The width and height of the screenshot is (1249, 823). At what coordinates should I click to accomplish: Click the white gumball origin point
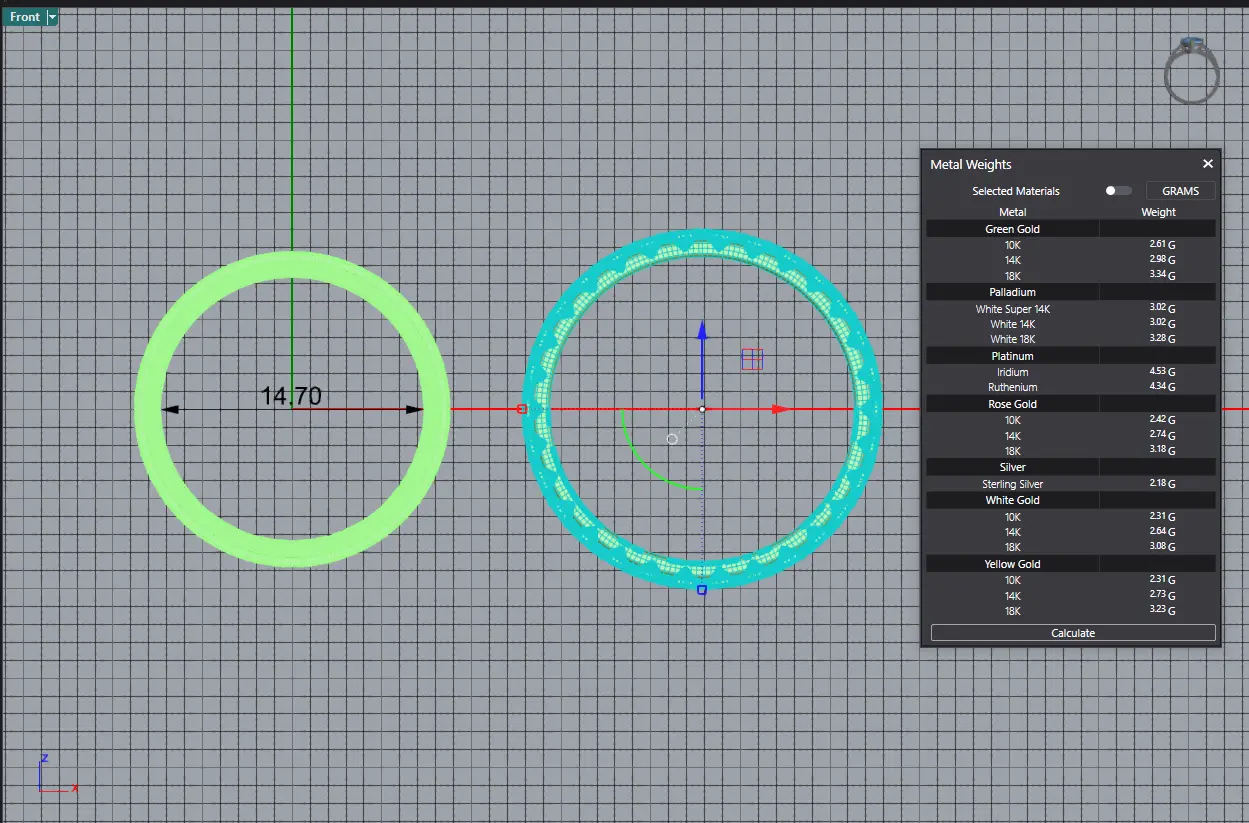point(702,409)
